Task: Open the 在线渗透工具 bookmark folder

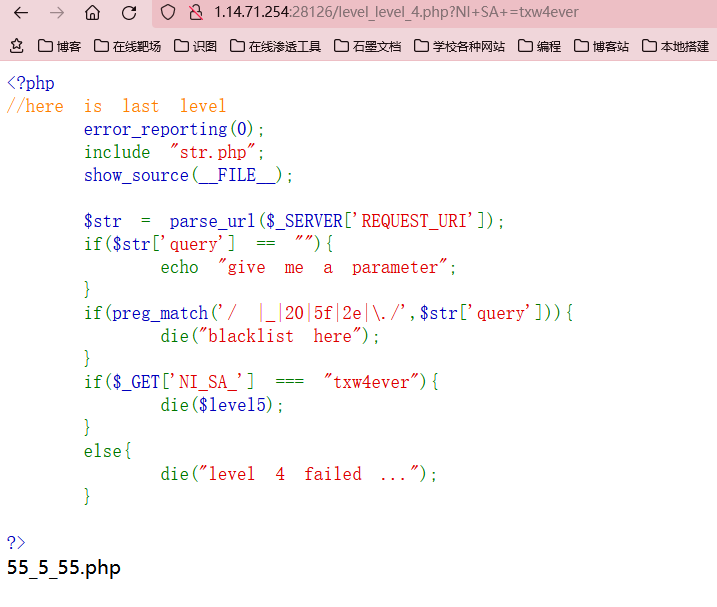Action: point(275,46)
